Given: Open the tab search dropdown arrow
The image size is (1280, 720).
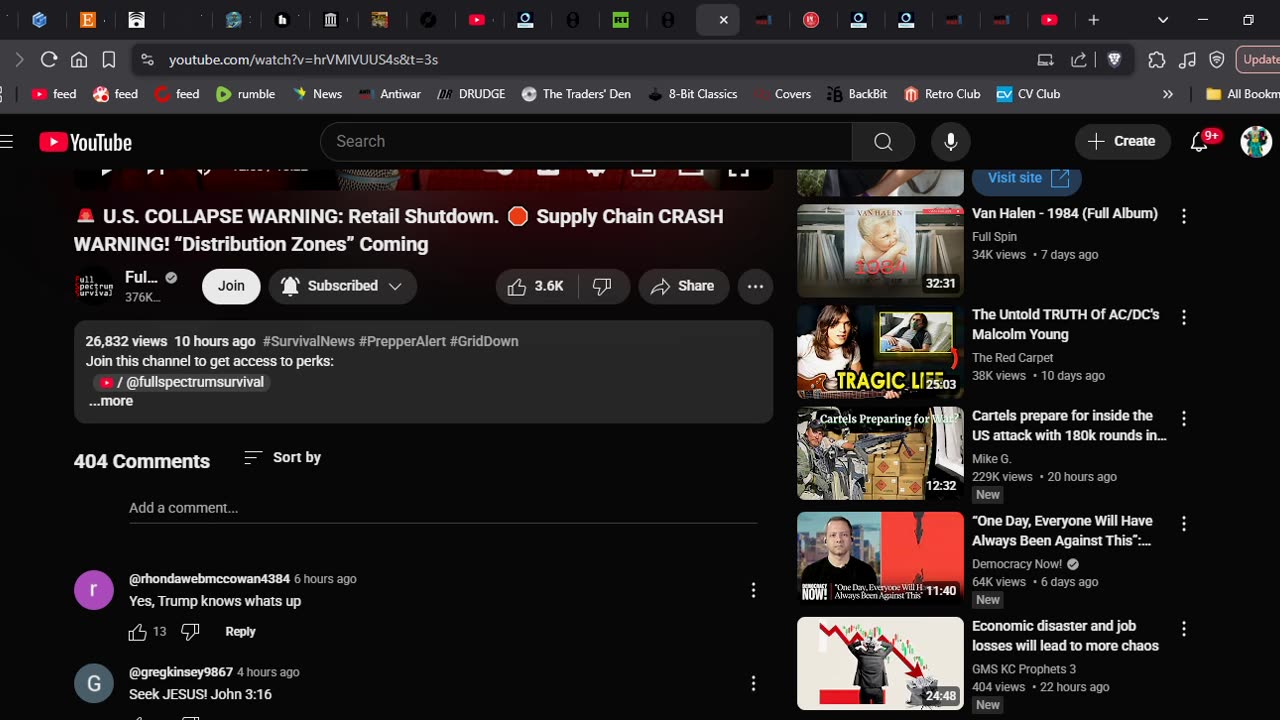Looking at the screenshot, I should (1162, 20).
